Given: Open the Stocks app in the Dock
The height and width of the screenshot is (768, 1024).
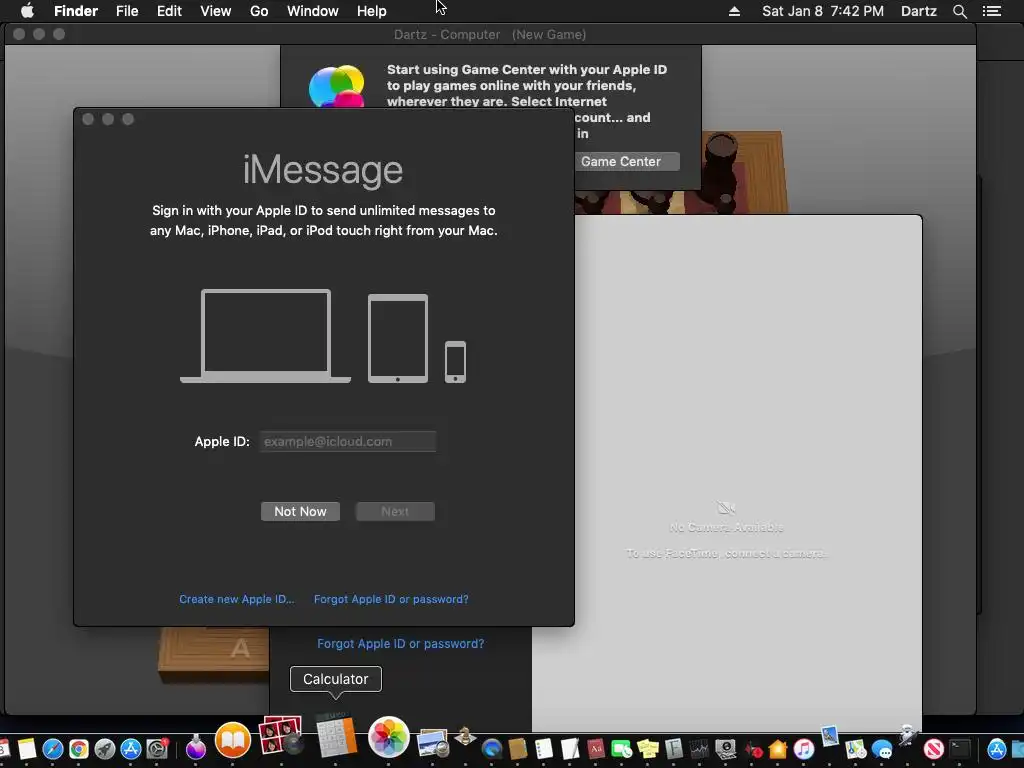Looking at the screenshot, I should (x=699, y=749).
